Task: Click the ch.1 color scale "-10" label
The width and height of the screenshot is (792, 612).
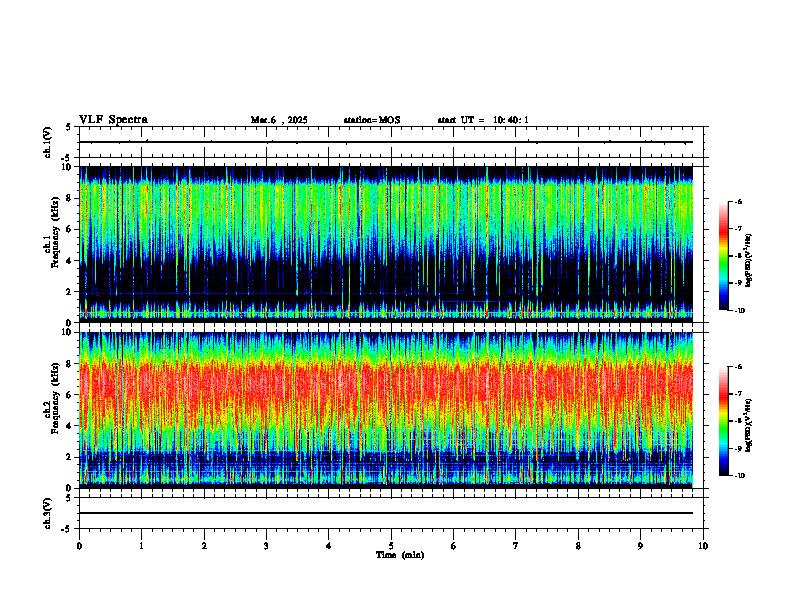Action: [x=739, y=311]
